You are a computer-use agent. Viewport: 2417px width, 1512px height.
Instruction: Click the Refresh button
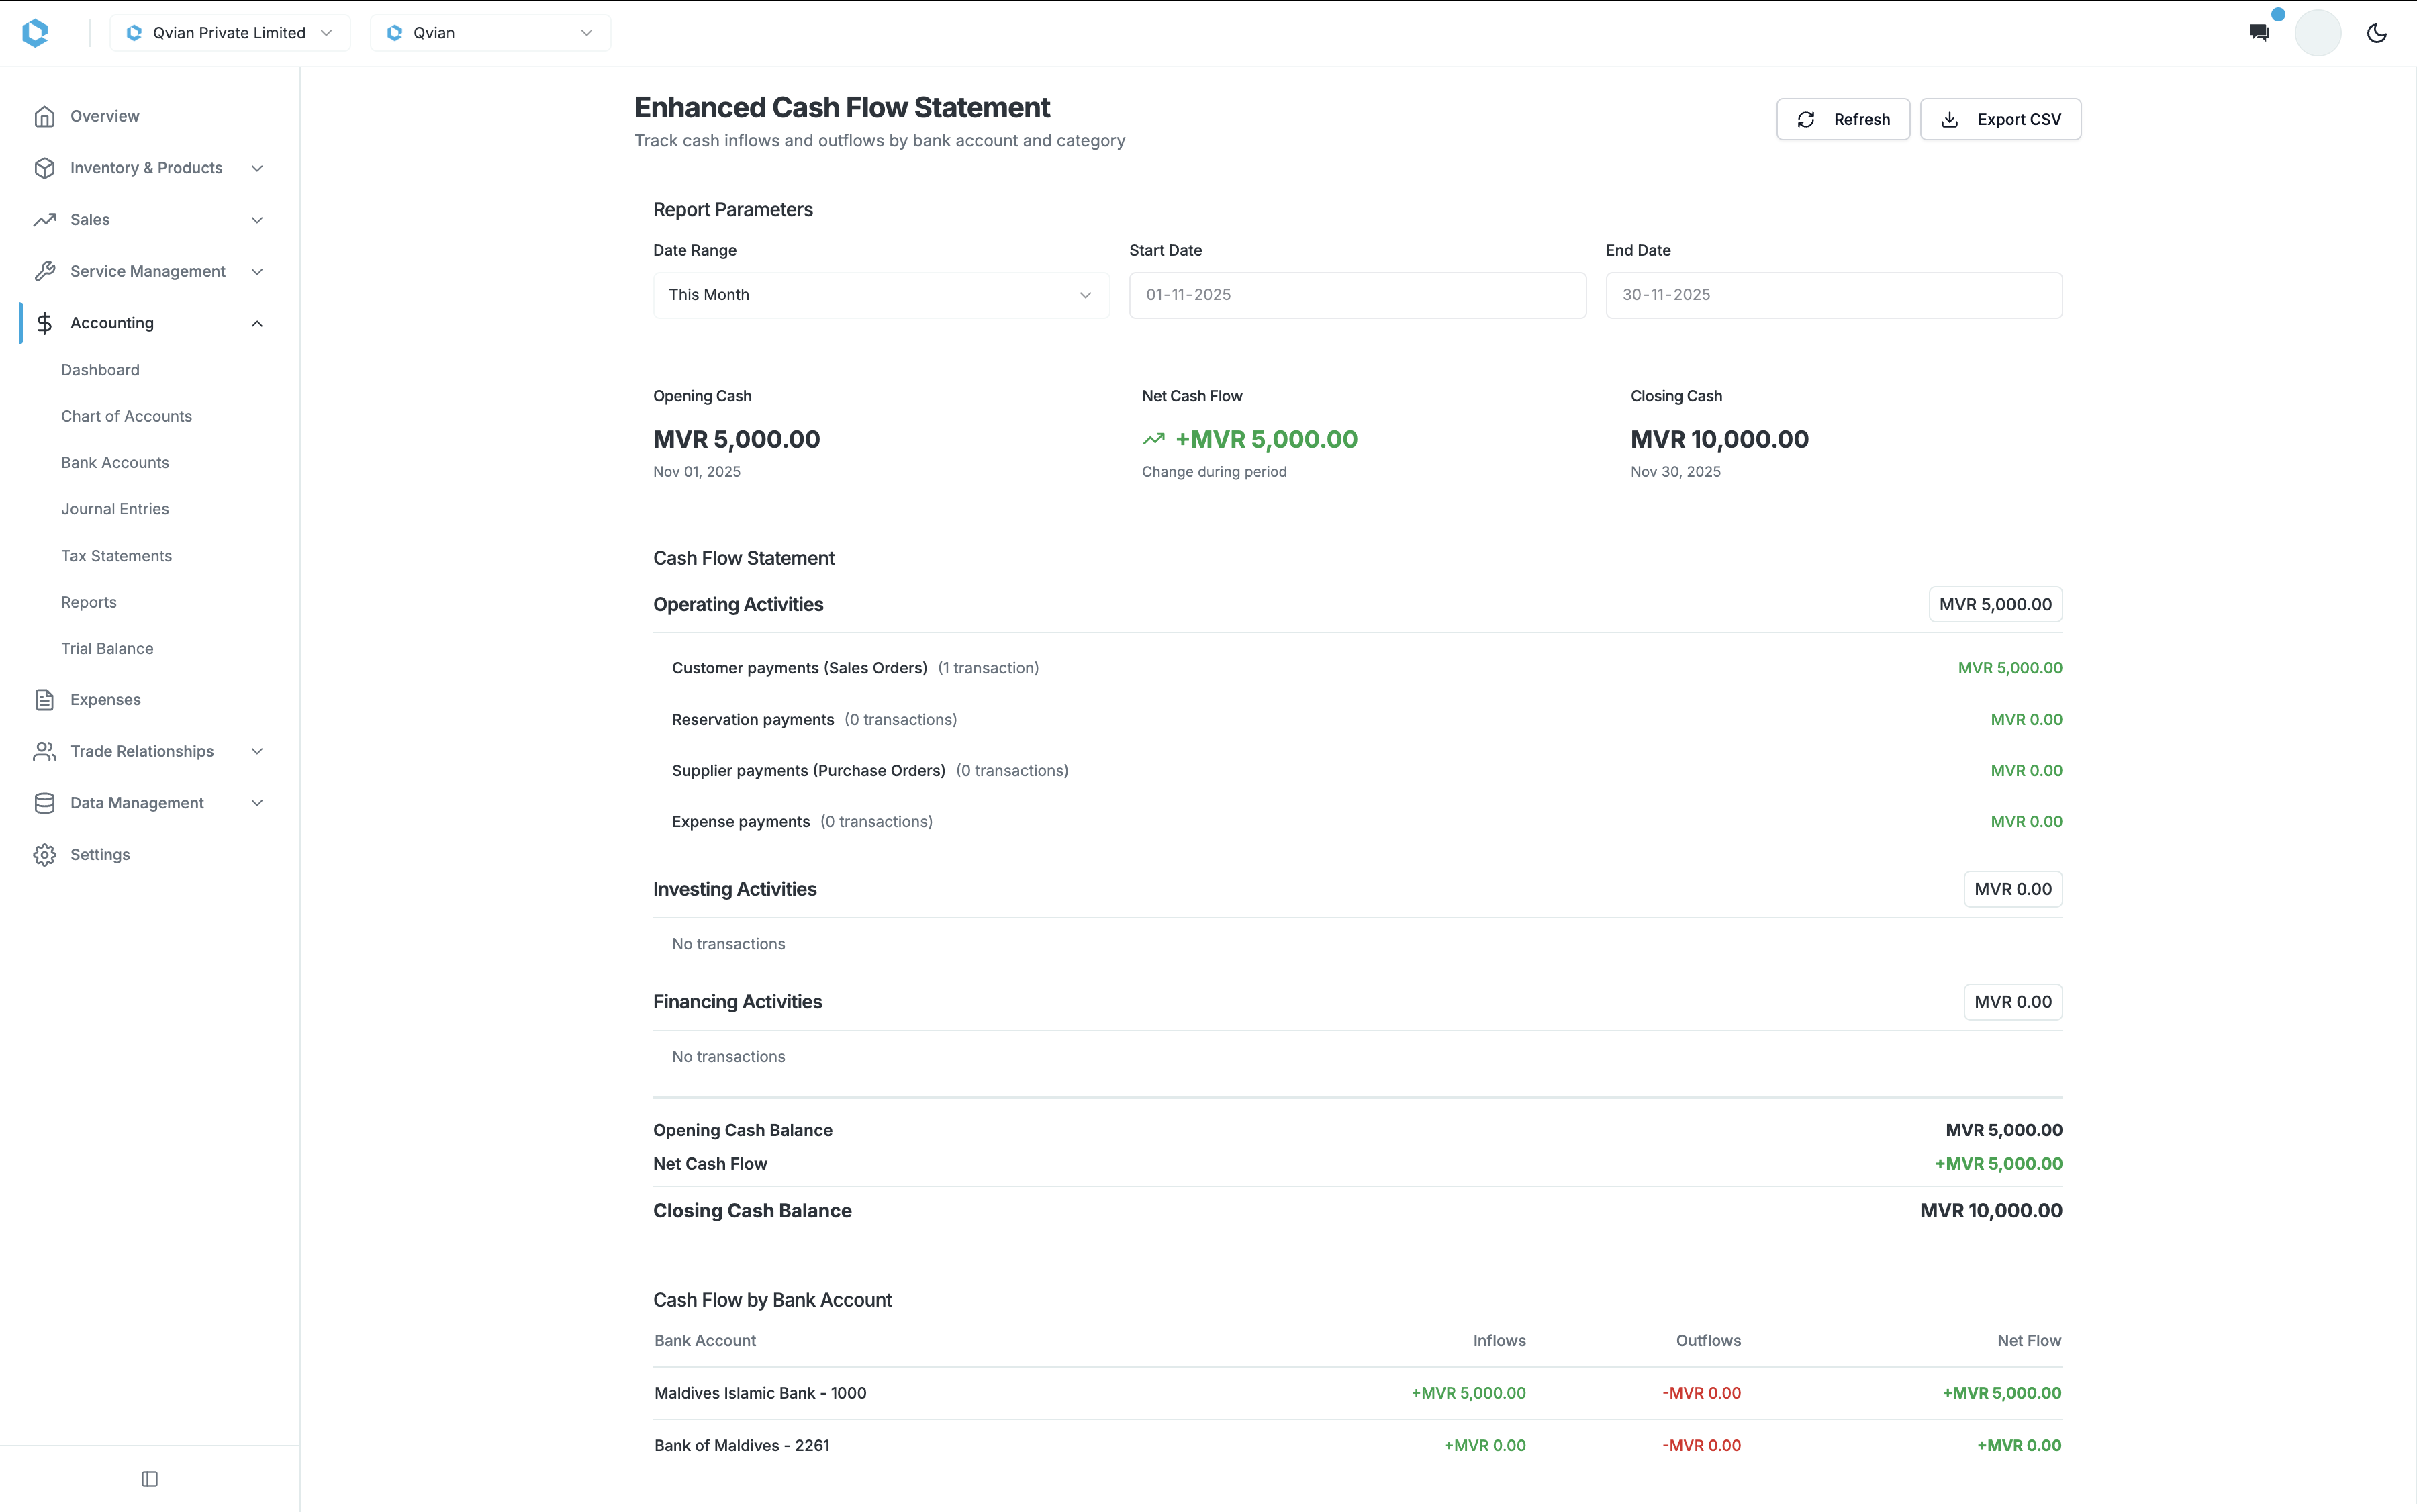coord(1842,118)
